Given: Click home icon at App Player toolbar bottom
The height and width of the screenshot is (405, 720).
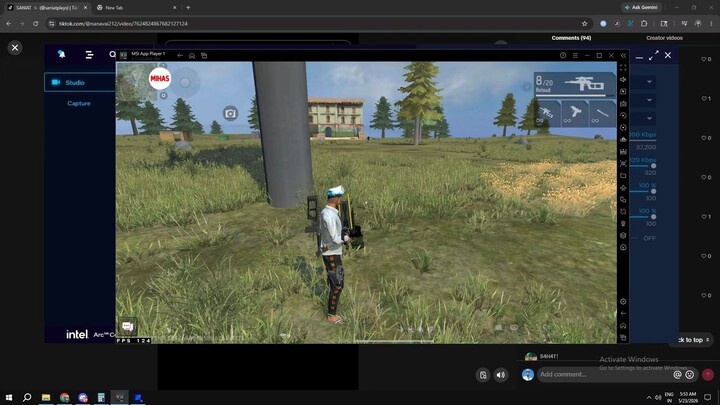Looking at the screenshot, I should pos(623,326).
